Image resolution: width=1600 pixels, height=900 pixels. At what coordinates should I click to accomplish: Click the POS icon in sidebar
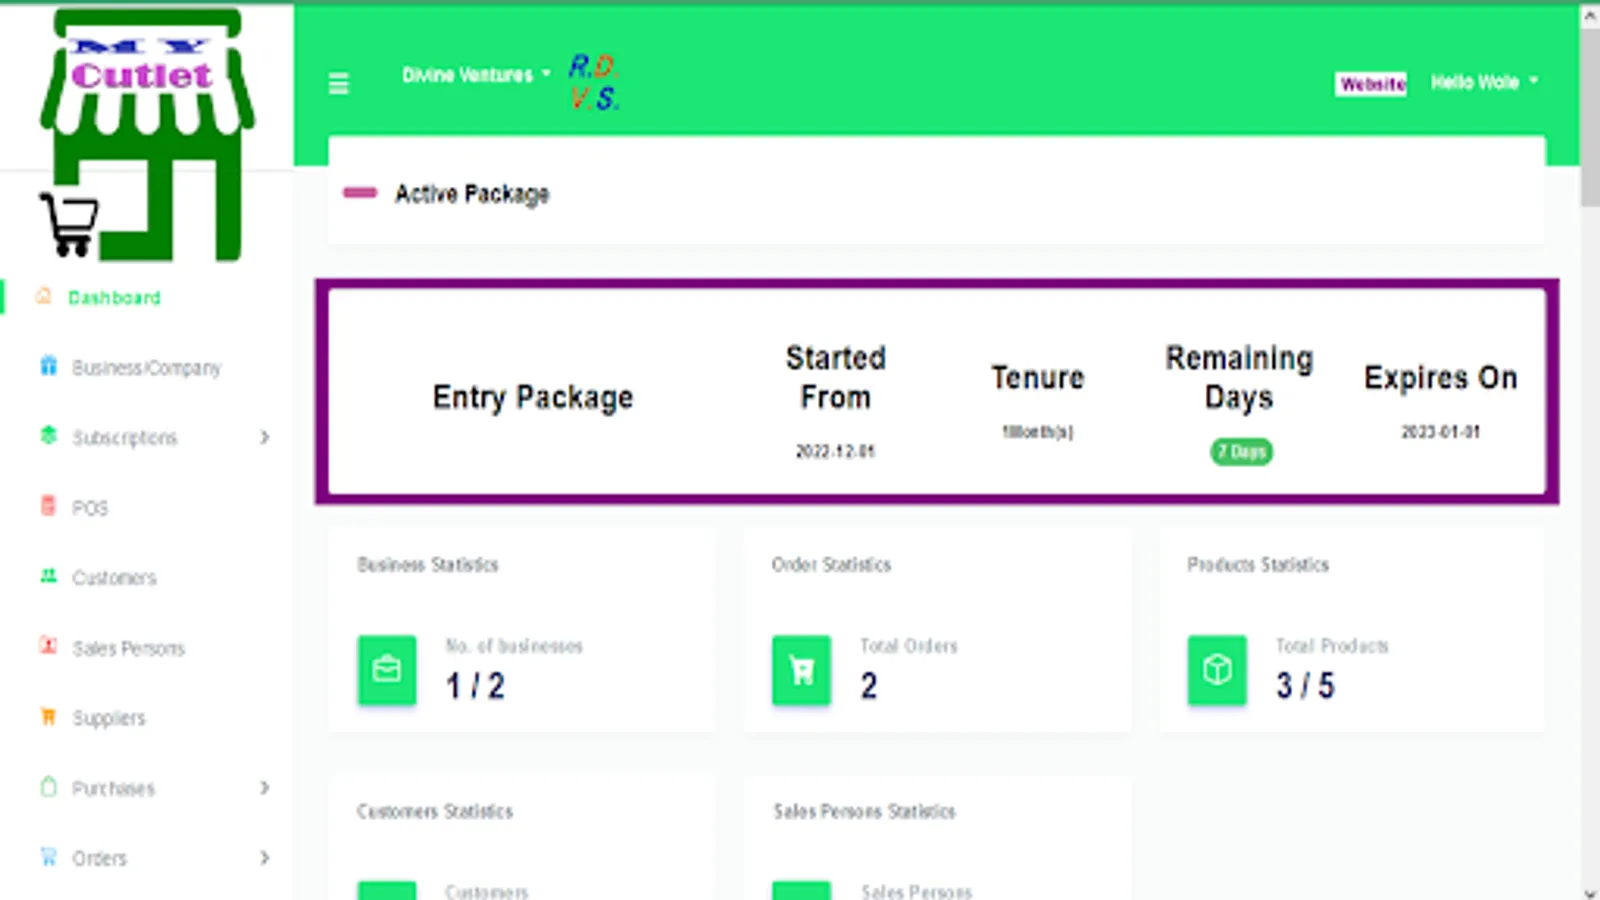48,506
